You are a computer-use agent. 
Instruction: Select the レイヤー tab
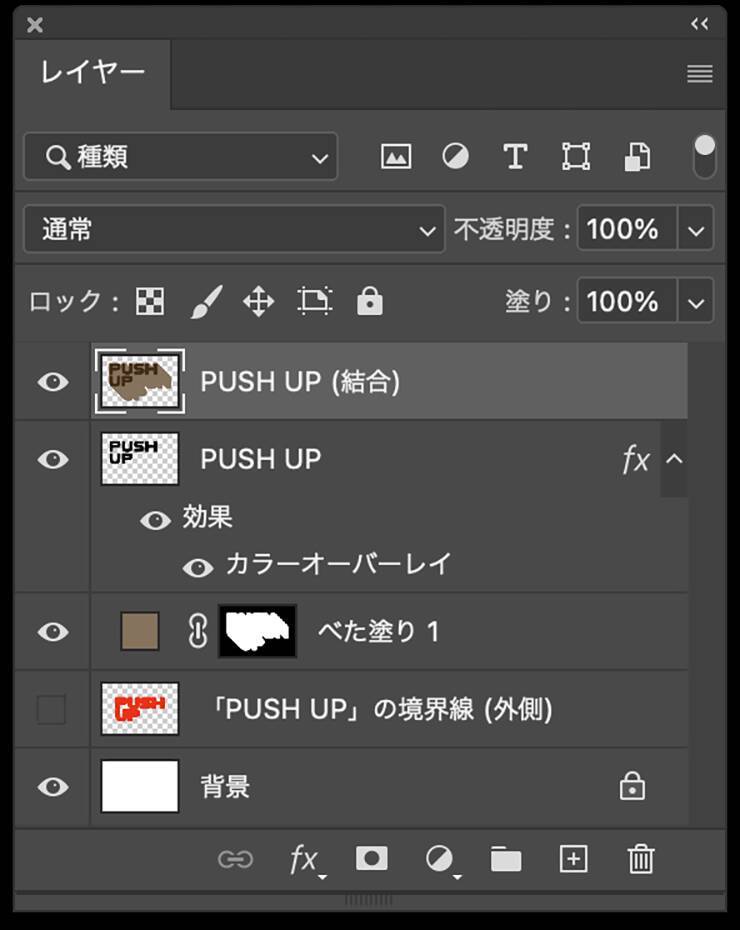(x=93, y=73)
